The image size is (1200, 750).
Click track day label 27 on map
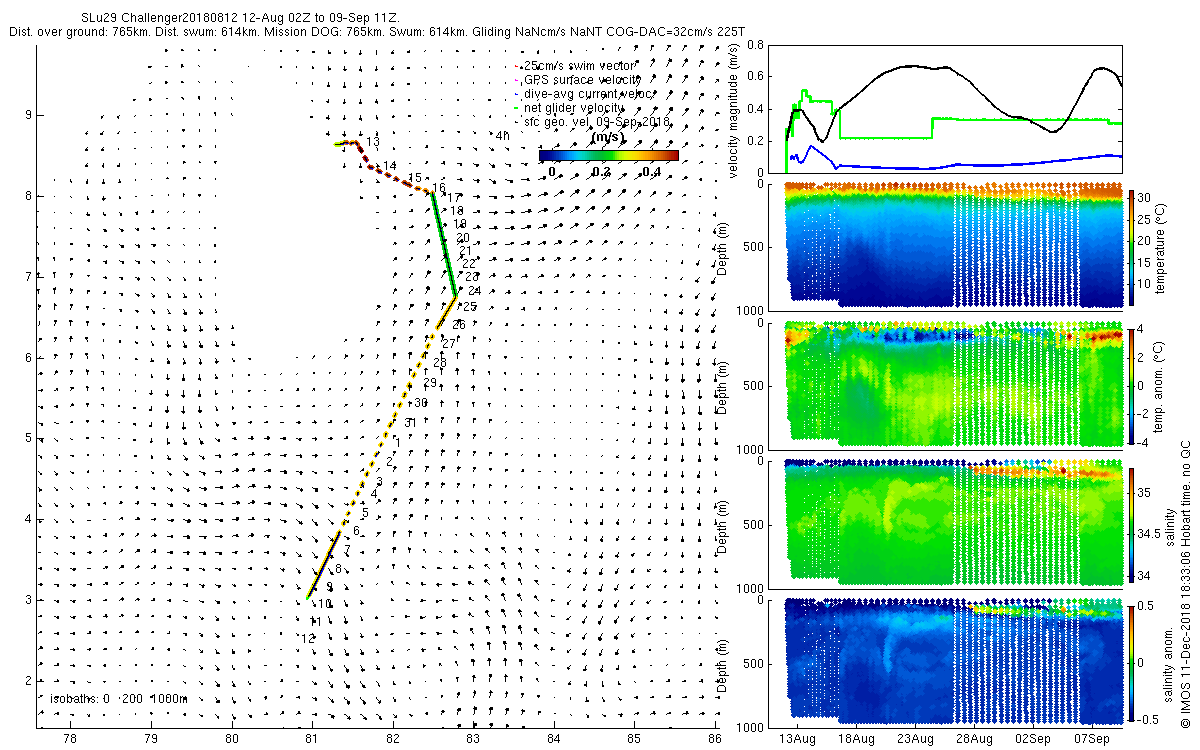449,343
